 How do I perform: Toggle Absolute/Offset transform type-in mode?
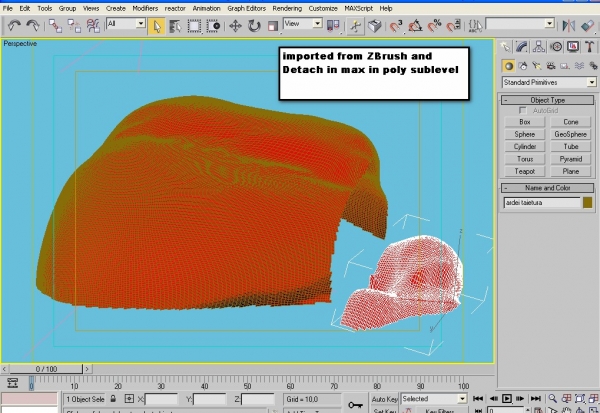click(129, 399)
